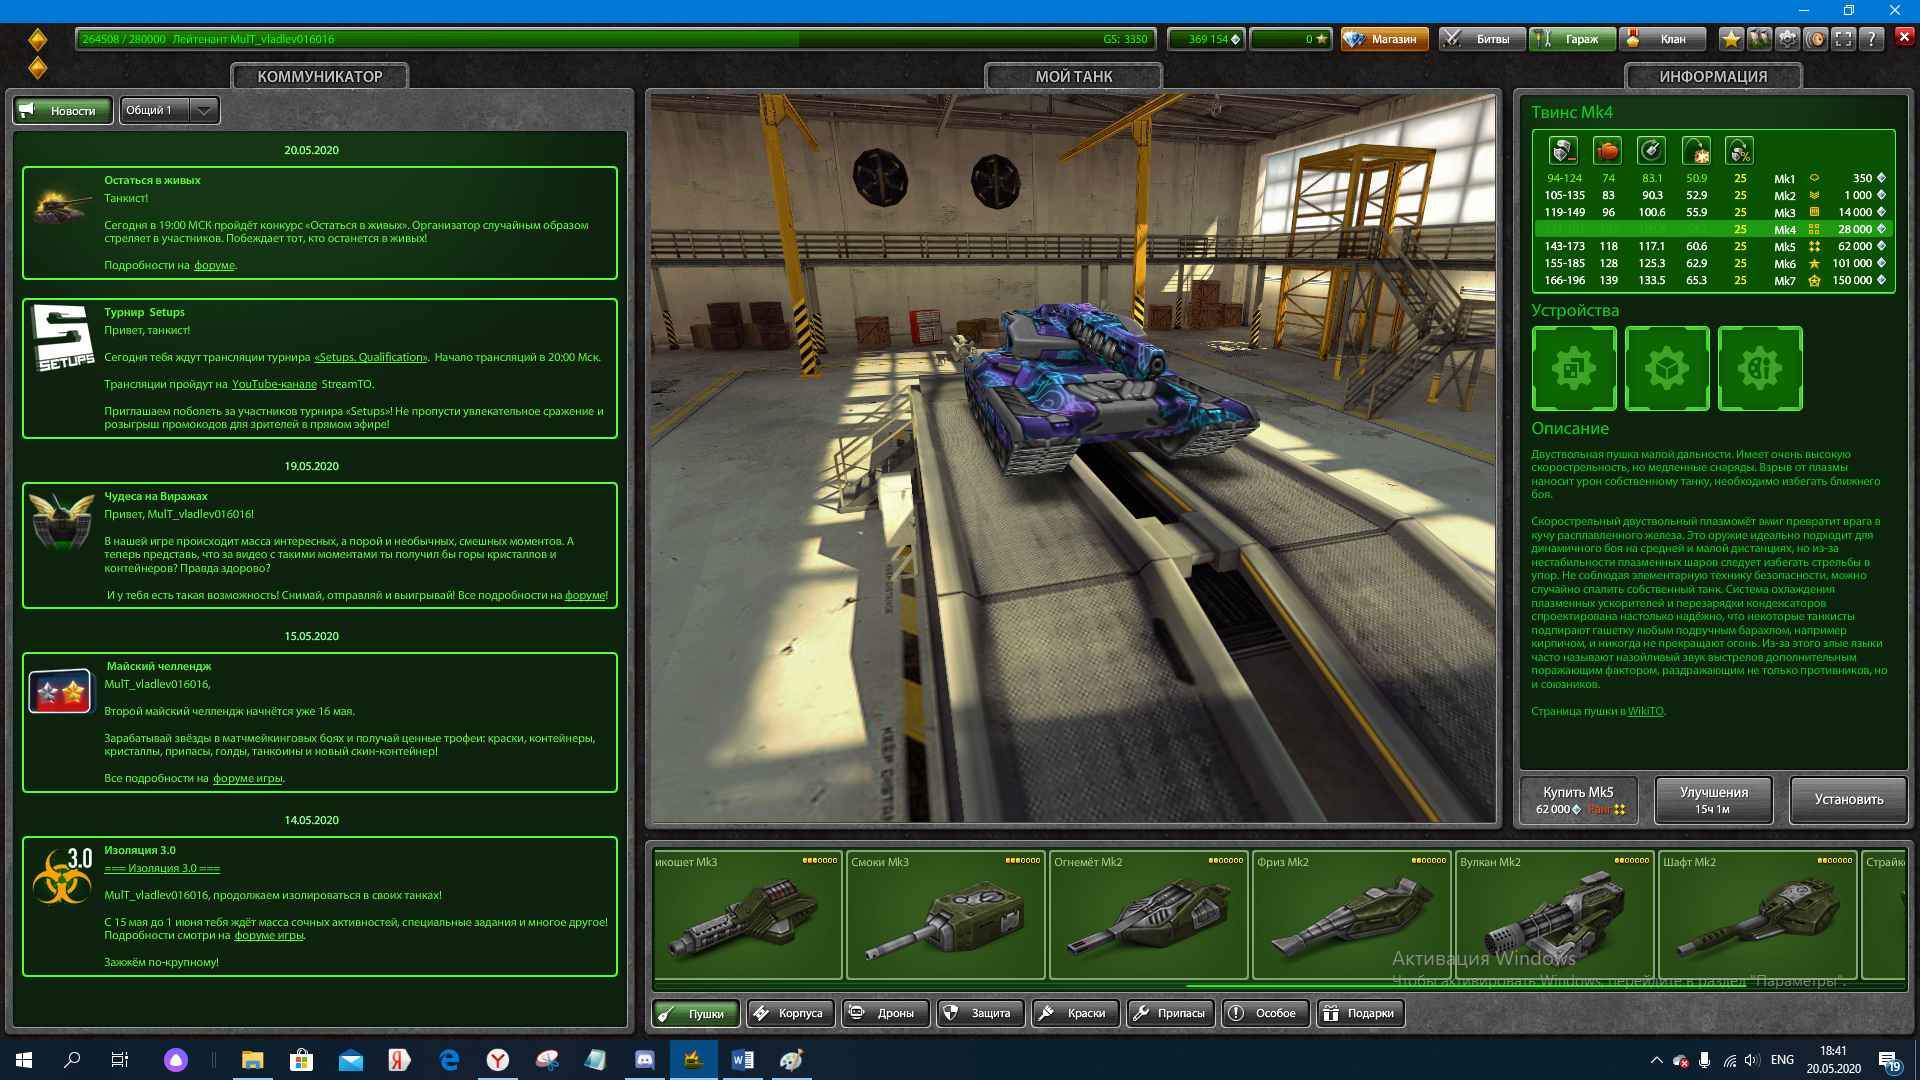Open game settings gear icon
This screenshot has width=1920, height=1080.
tap(1787, 39)
